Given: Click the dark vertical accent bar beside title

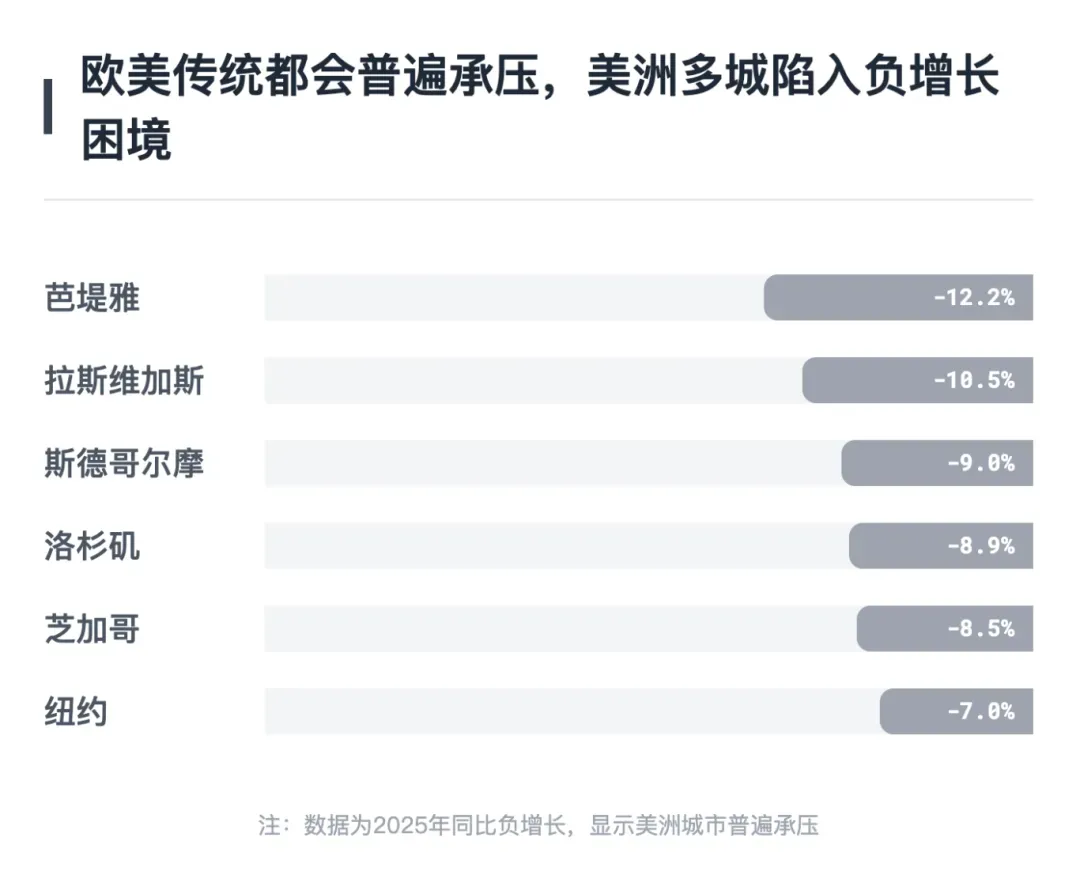Looking at the screenshot, I should click(48, 107).
